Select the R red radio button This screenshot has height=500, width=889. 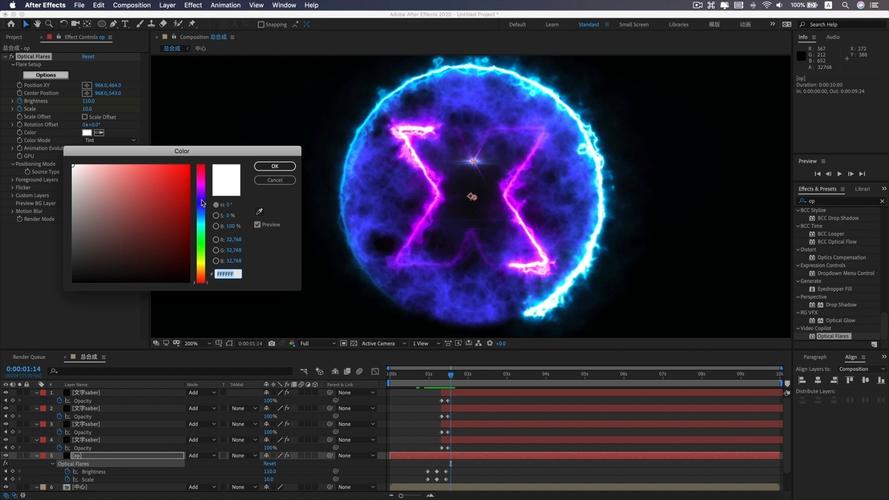point(215,240)
